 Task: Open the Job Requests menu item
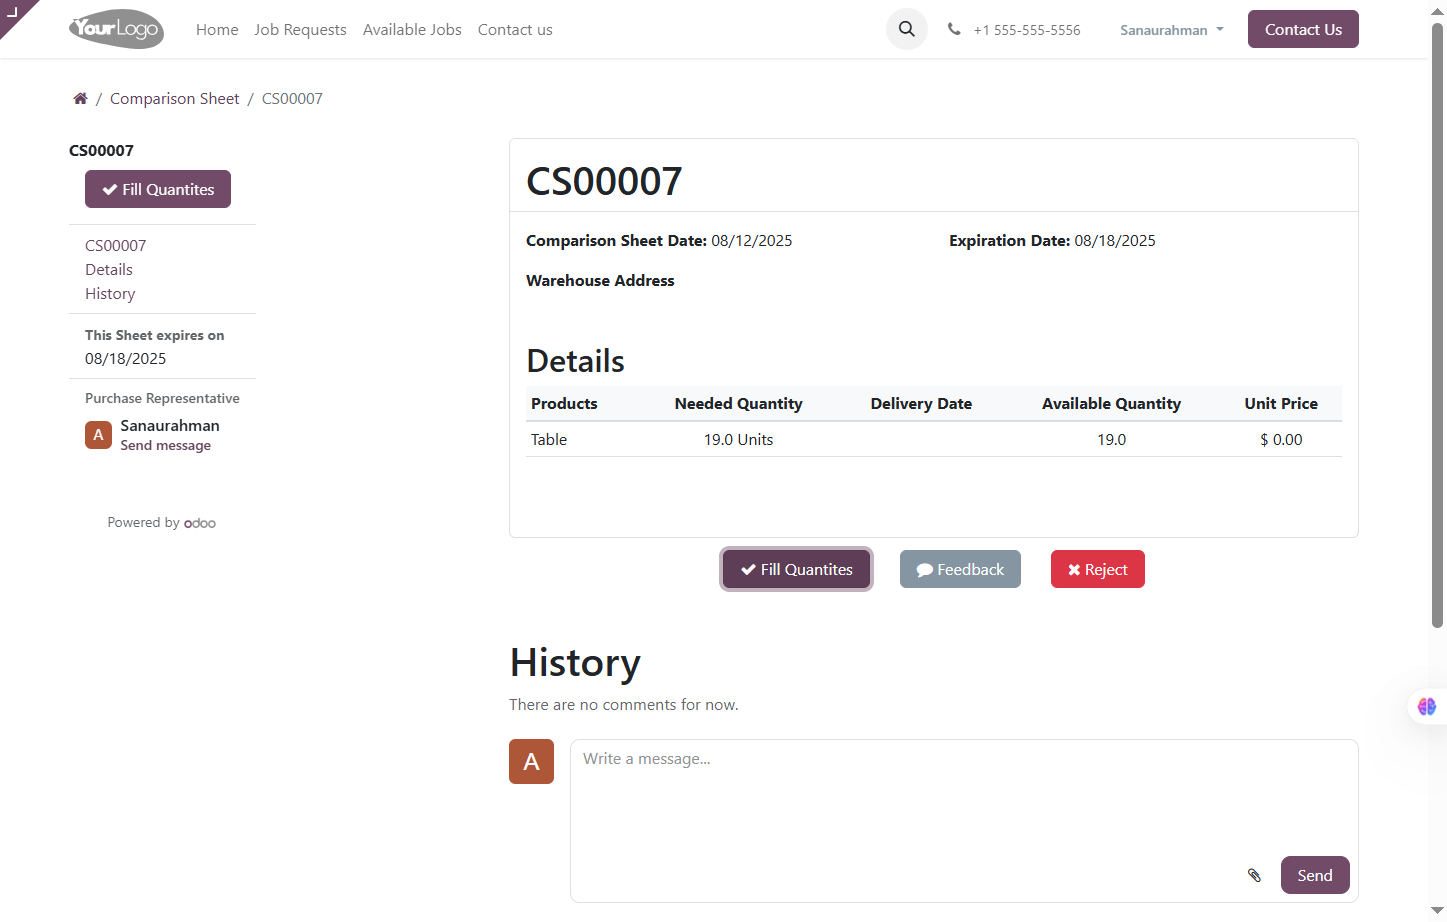[300, 30]
